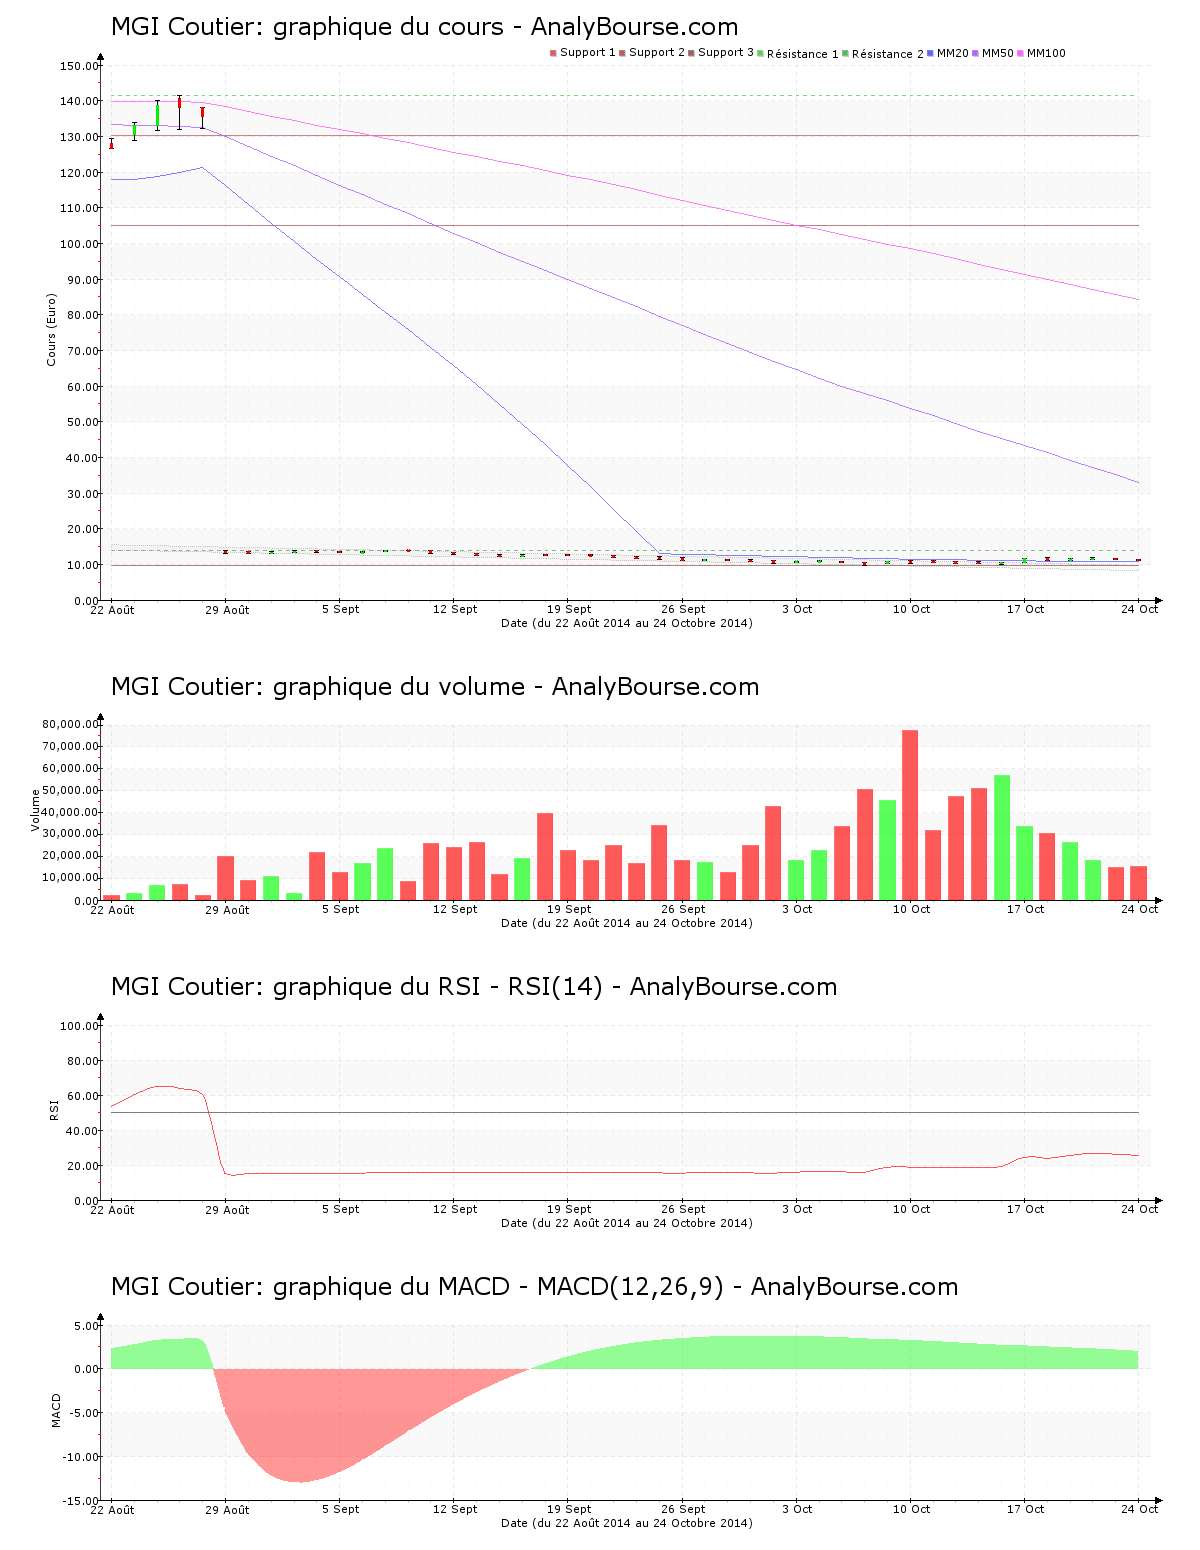Click the Support 1 legend color square
Image resolution: width=1200 pixels, height=1550 pixels.
(x=553, y=53)
